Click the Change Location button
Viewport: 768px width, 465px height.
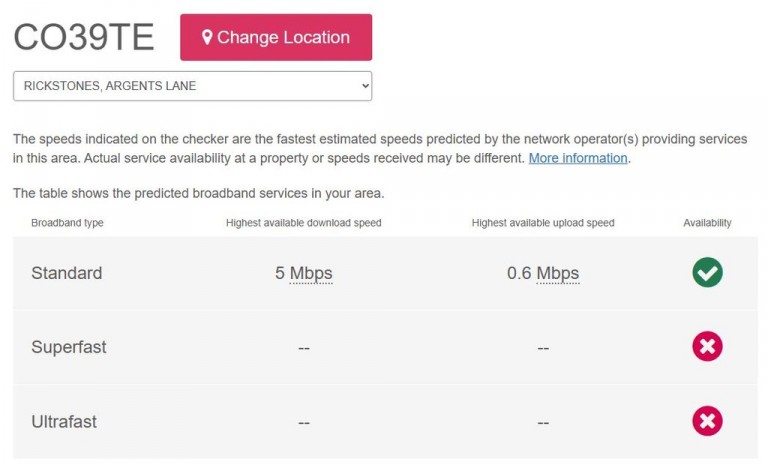tap(276, 37)
